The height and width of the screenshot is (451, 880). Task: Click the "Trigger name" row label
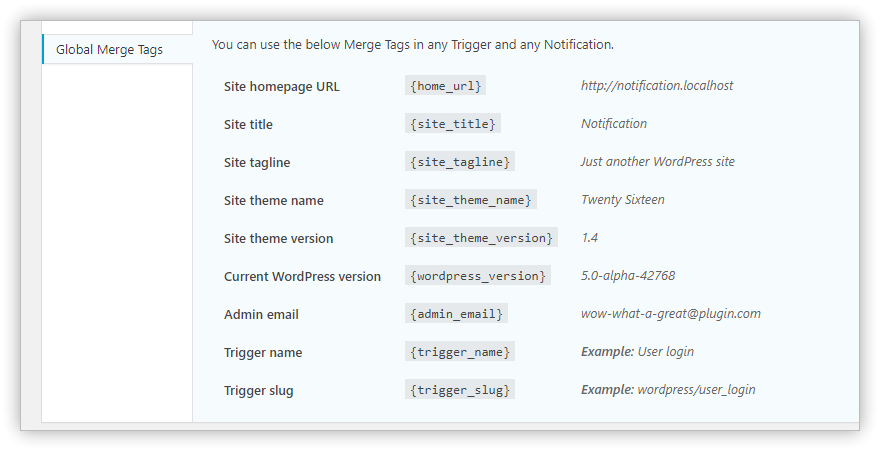(263, 353)
